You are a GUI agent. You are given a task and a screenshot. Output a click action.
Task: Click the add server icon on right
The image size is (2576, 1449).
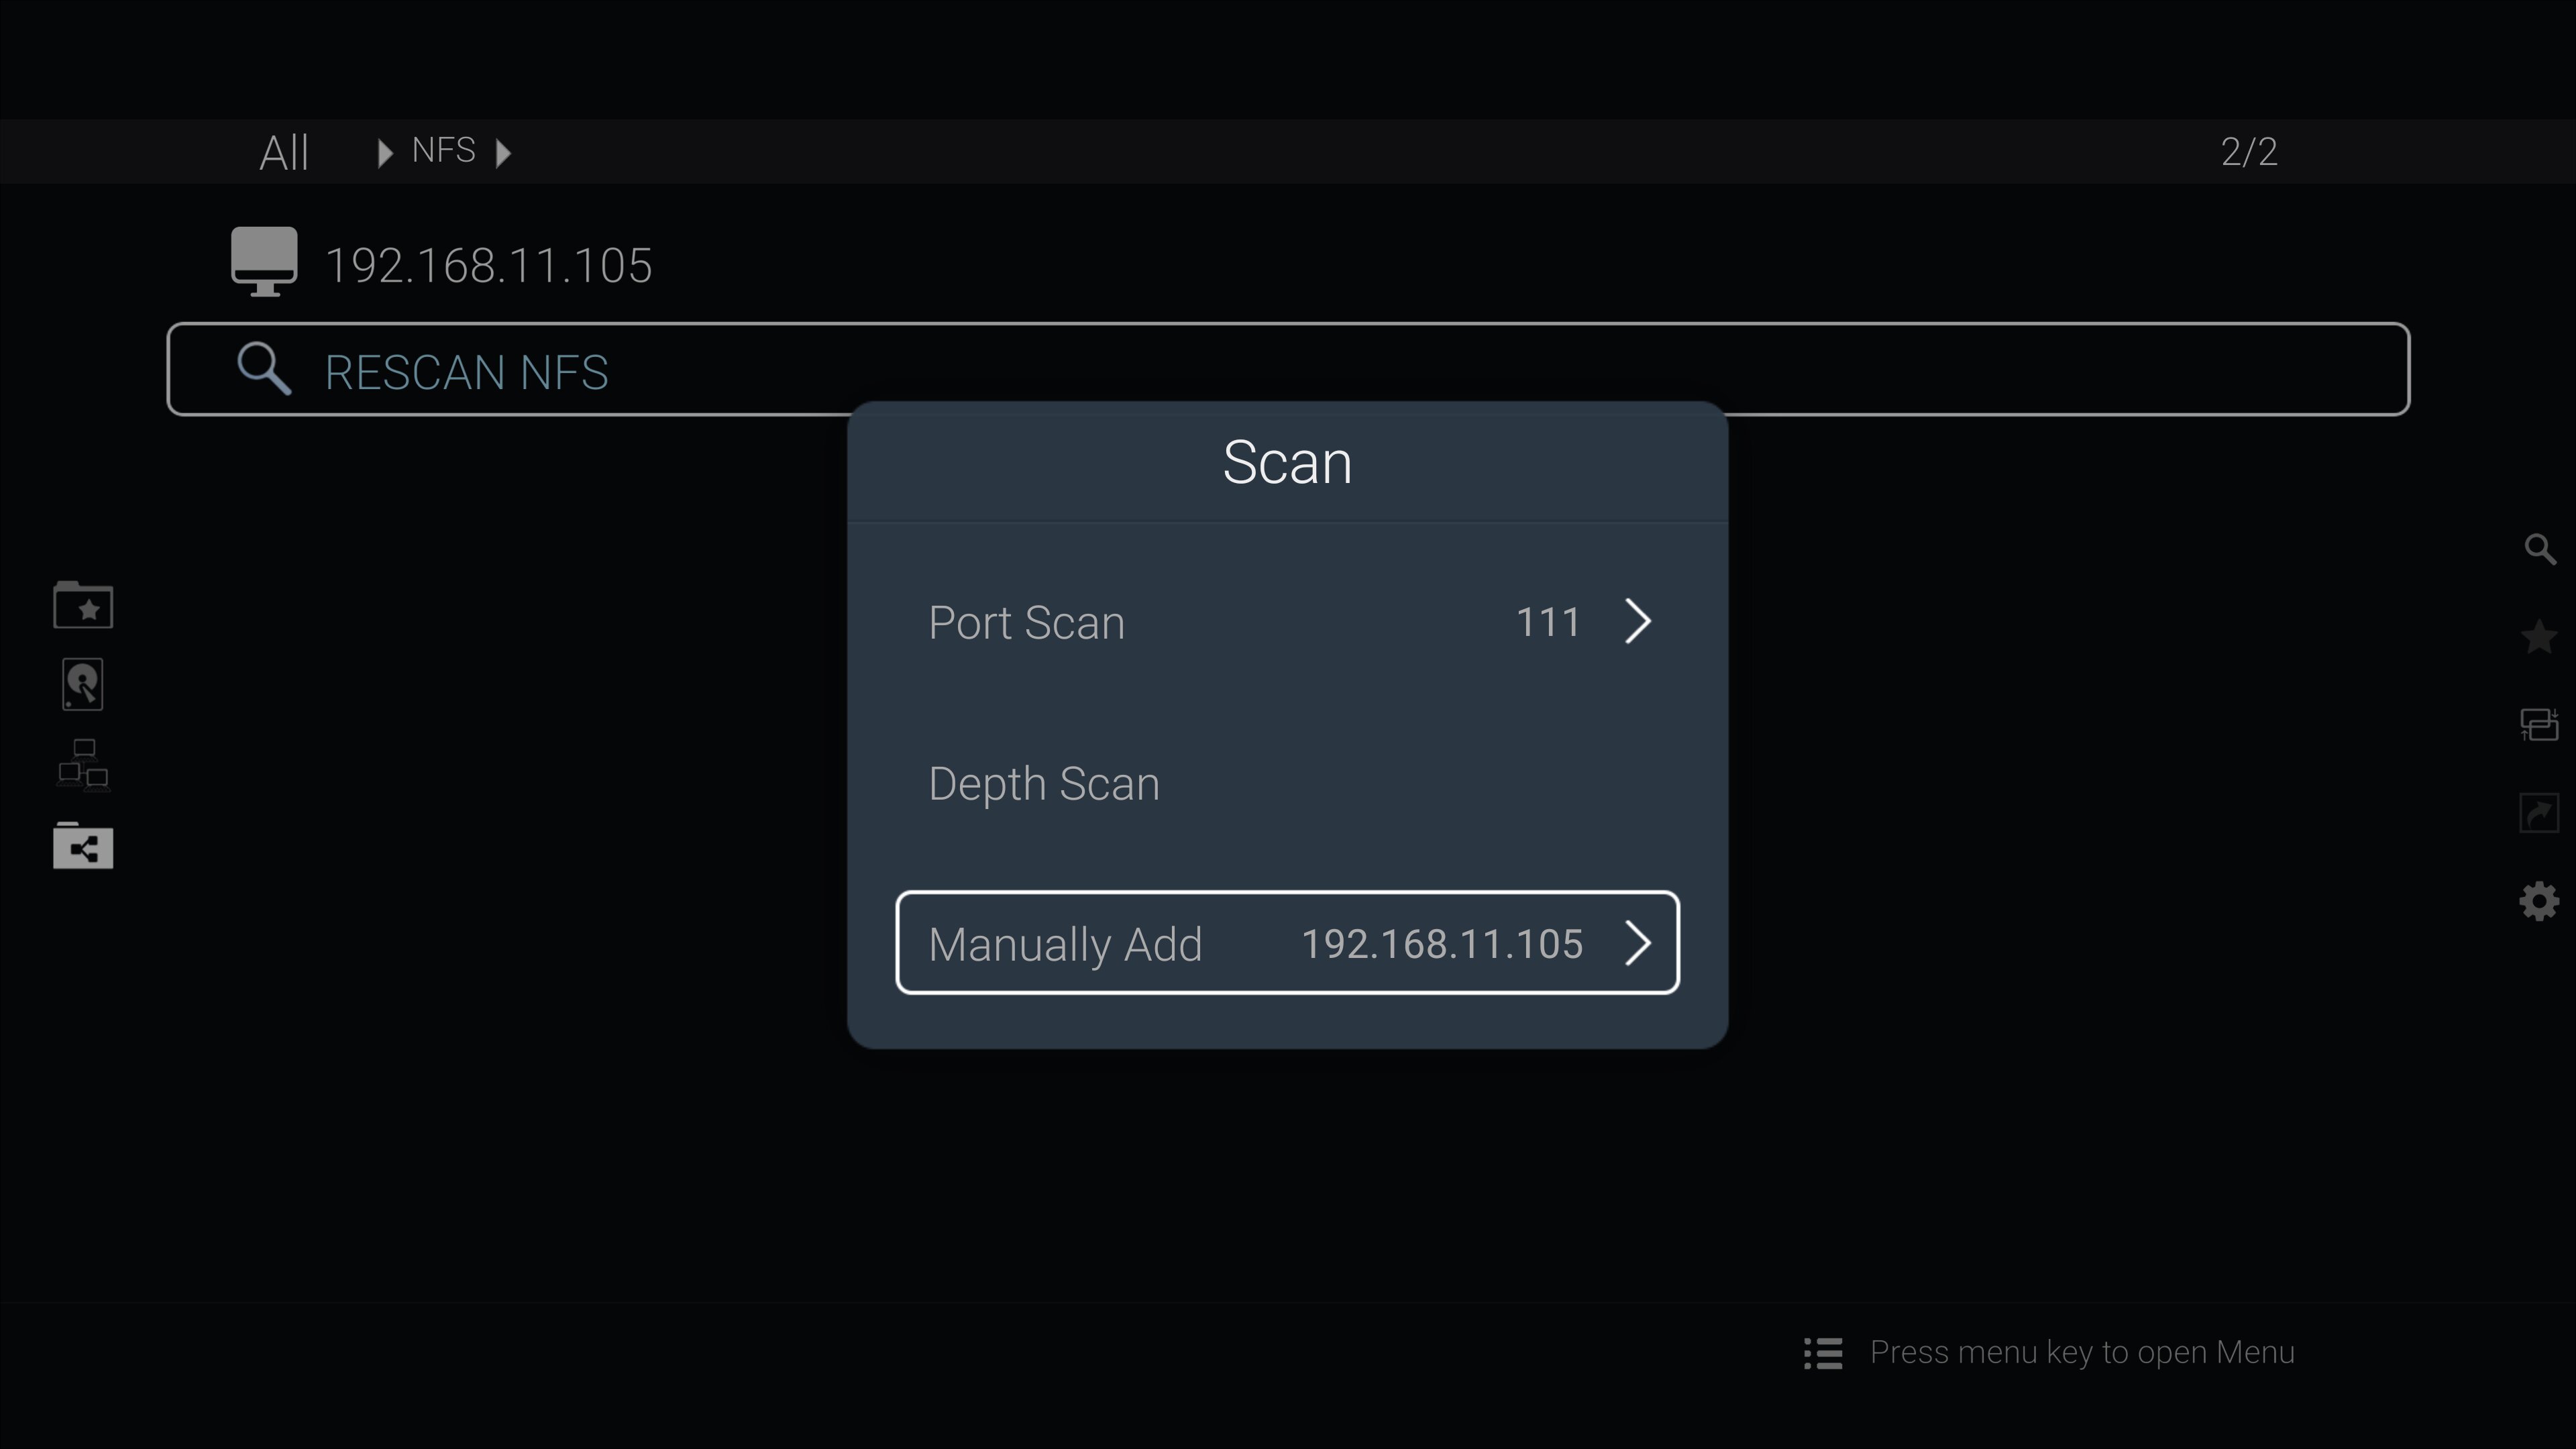point(2540,725)
